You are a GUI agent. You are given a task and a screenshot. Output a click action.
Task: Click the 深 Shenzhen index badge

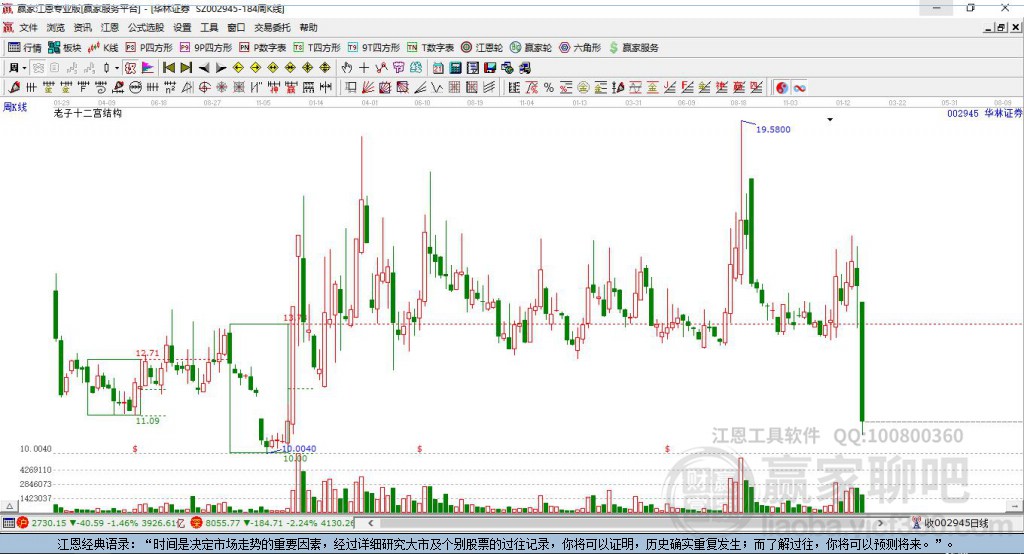197,523
